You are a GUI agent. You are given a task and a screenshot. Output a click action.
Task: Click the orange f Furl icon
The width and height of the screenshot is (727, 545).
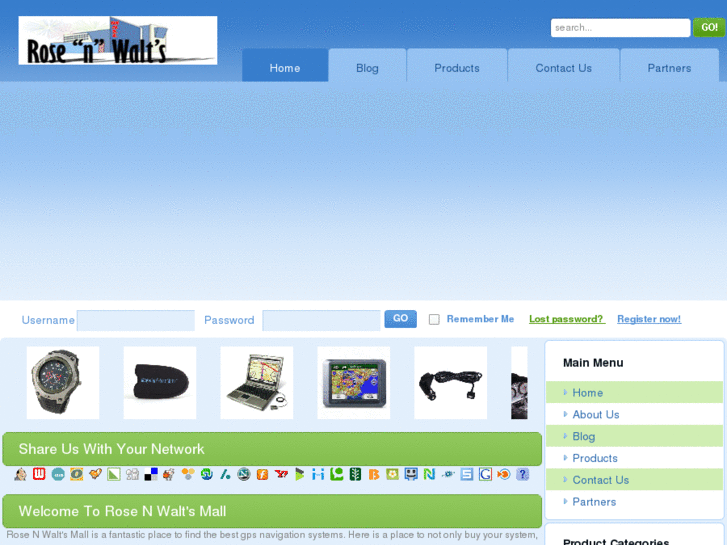[x=262, y=474]
